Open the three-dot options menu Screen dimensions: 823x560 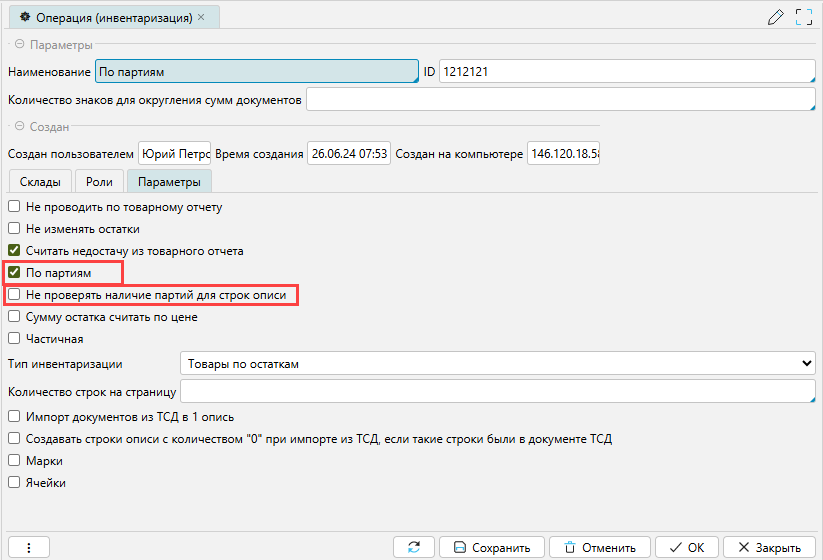tap(29, 547)
